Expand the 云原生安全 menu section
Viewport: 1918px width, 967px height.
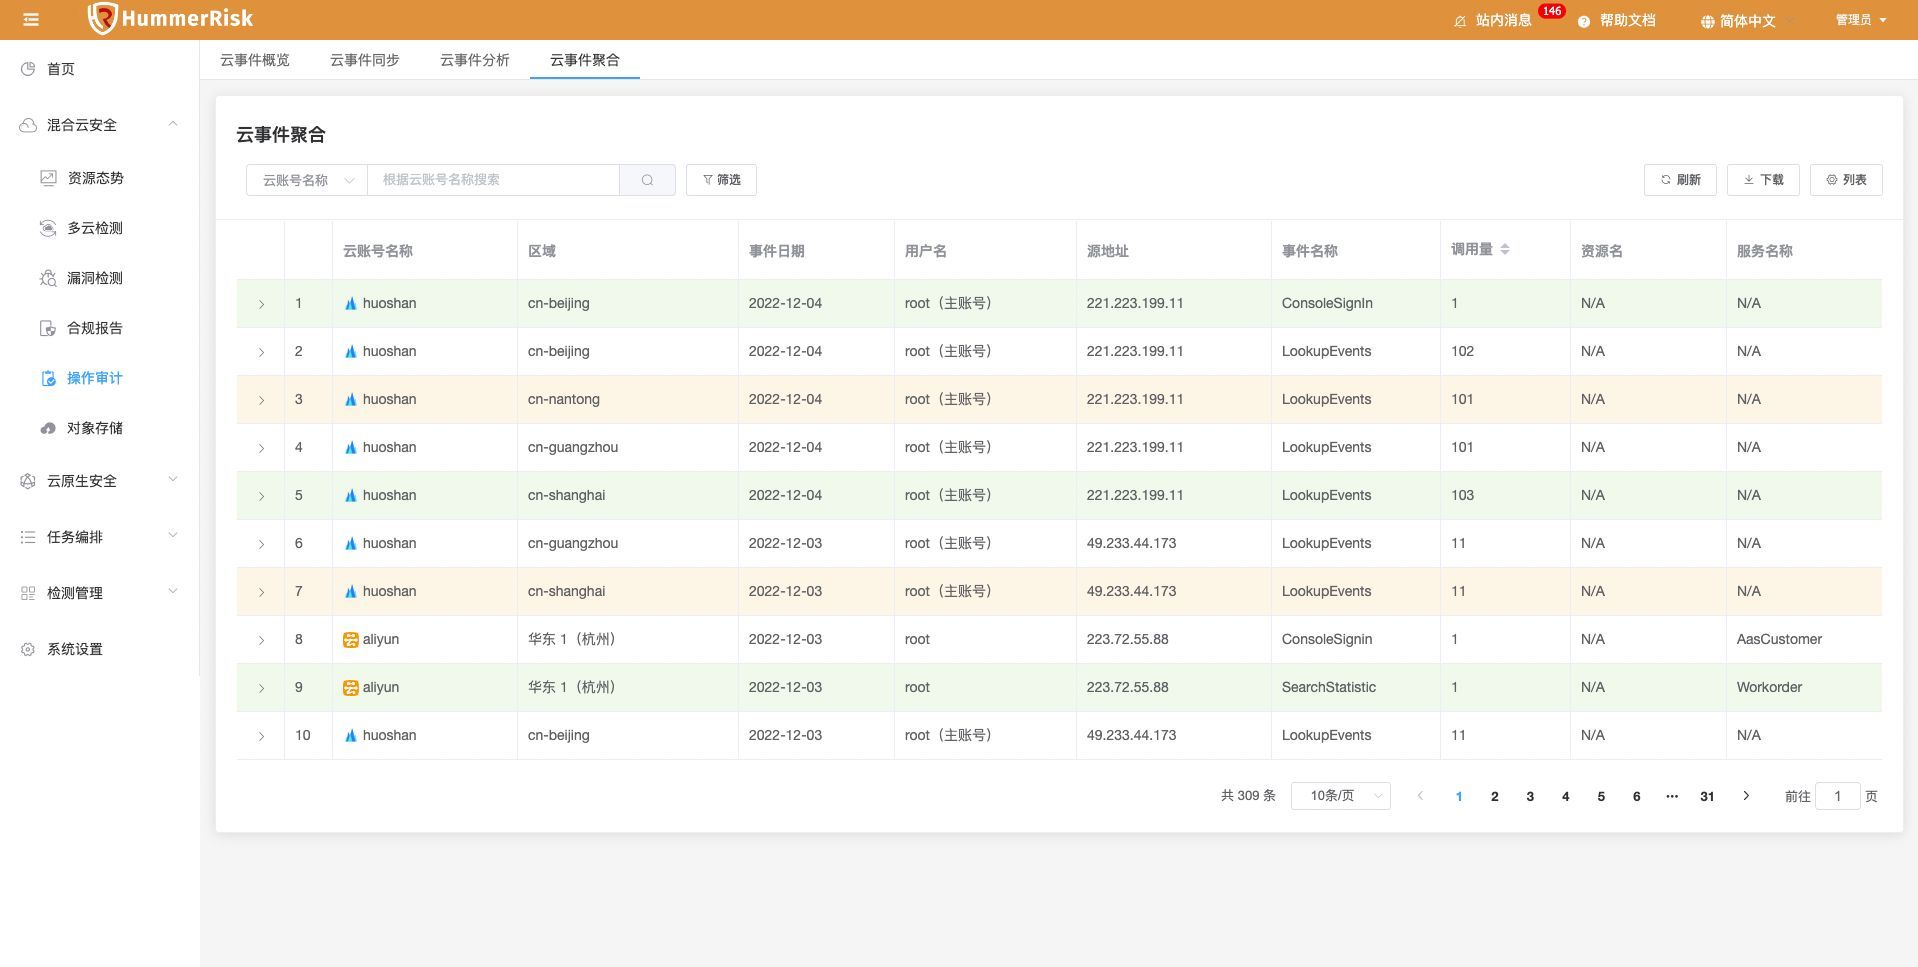[173, 480]
